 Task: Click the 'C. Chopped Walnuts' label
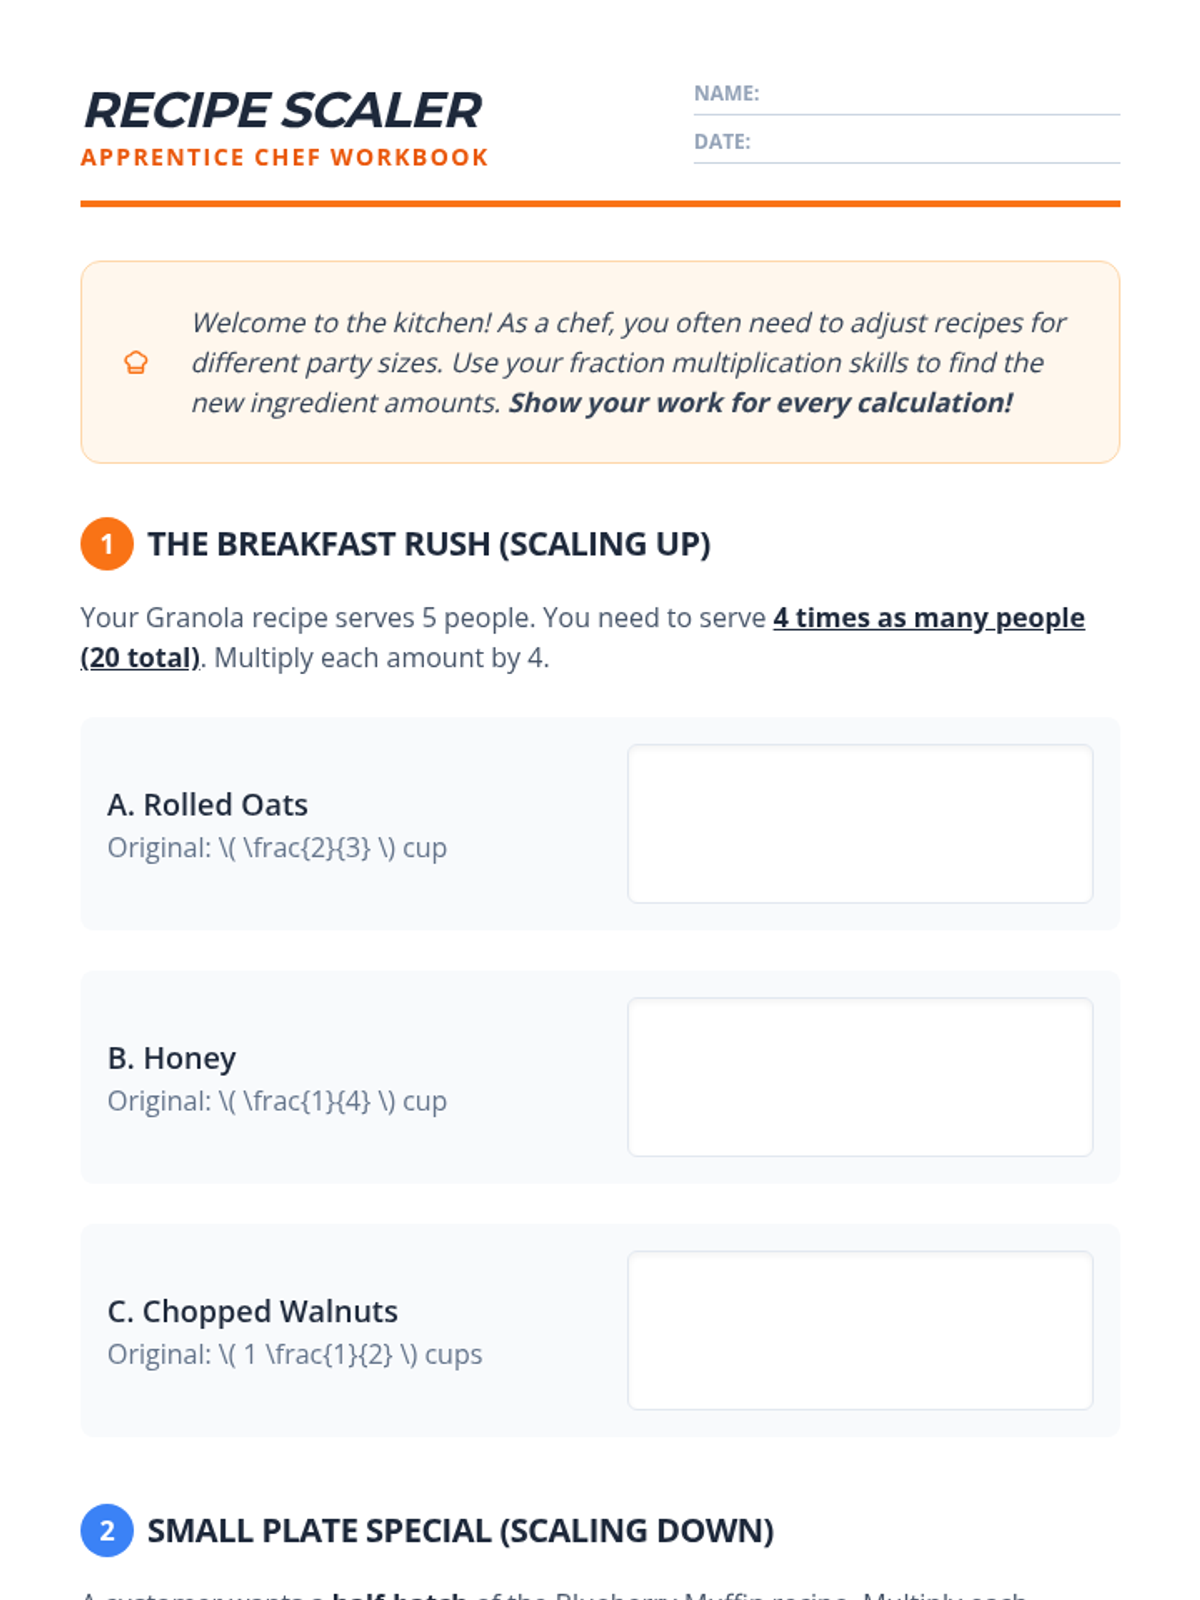click(253, 1311)
